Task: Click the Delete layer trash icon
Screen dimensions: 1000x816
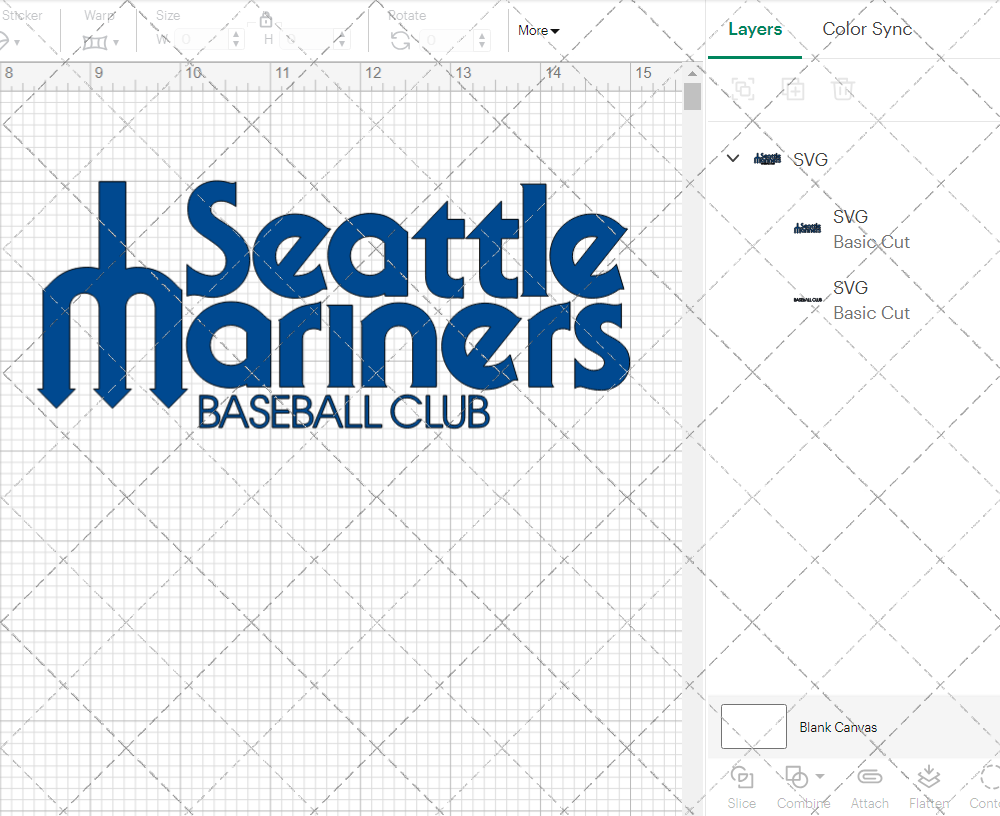Action: coord(842,89)
